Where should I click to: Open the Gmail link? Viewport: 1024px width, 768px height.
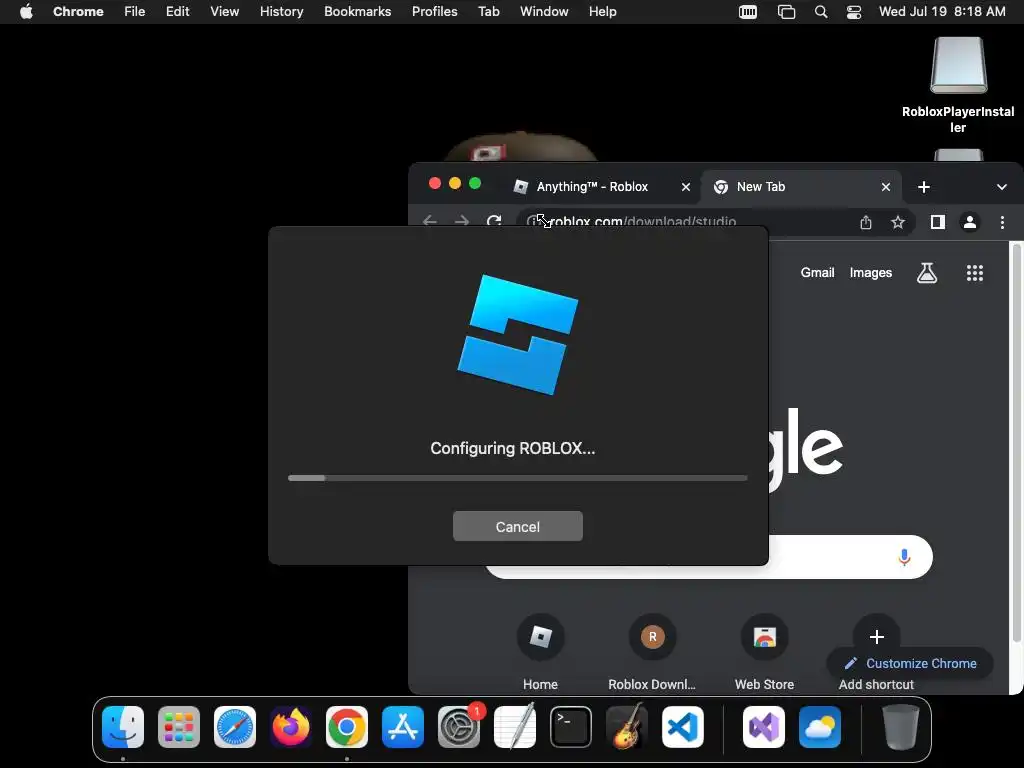(x=817, y=273)
